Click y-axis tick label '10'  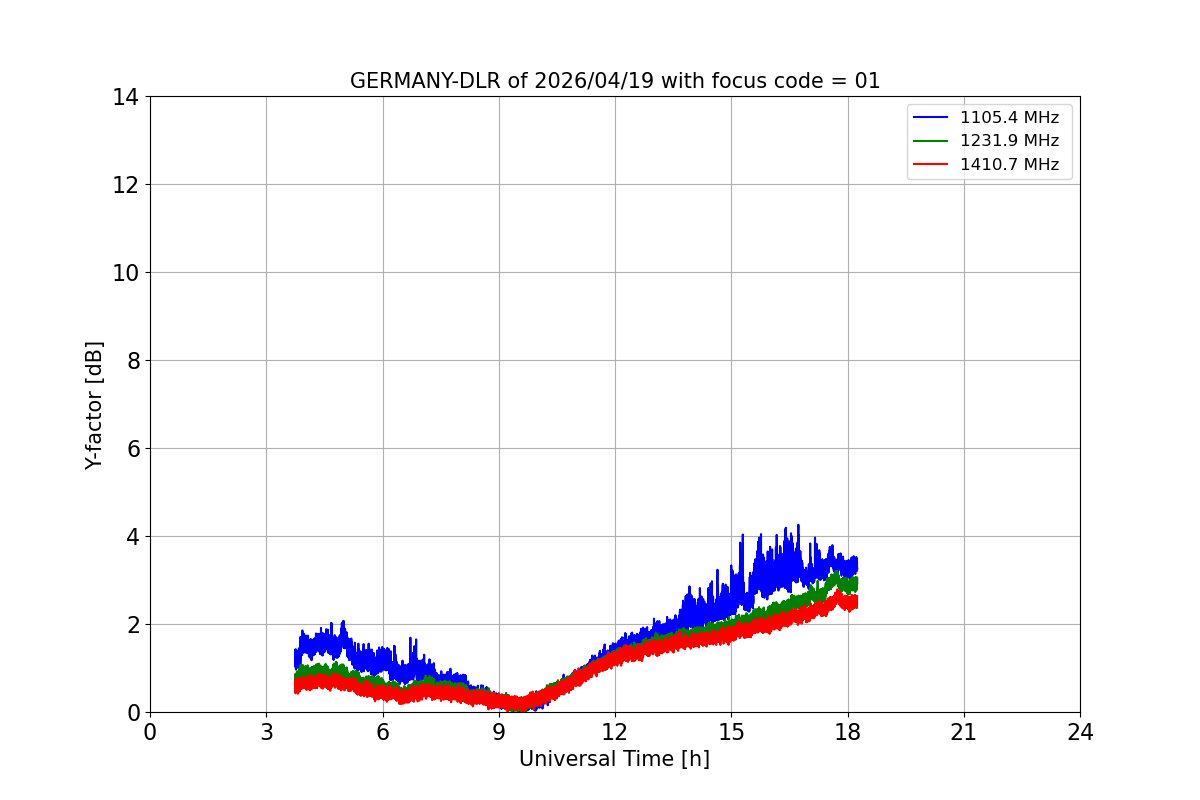pos(125,273)
